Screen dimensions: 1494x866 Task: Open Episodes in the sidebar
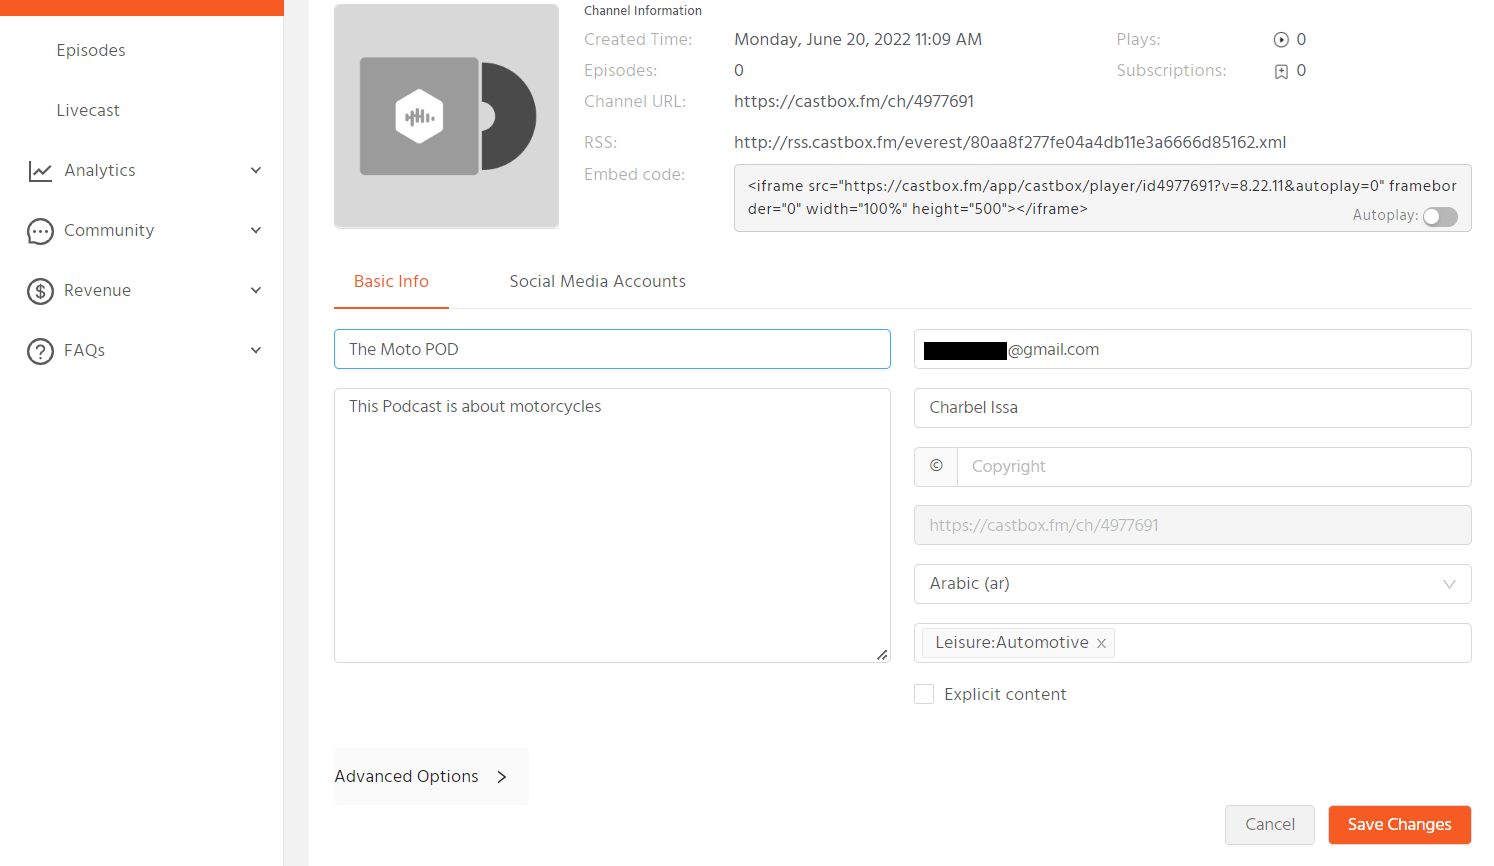point(91,51)
